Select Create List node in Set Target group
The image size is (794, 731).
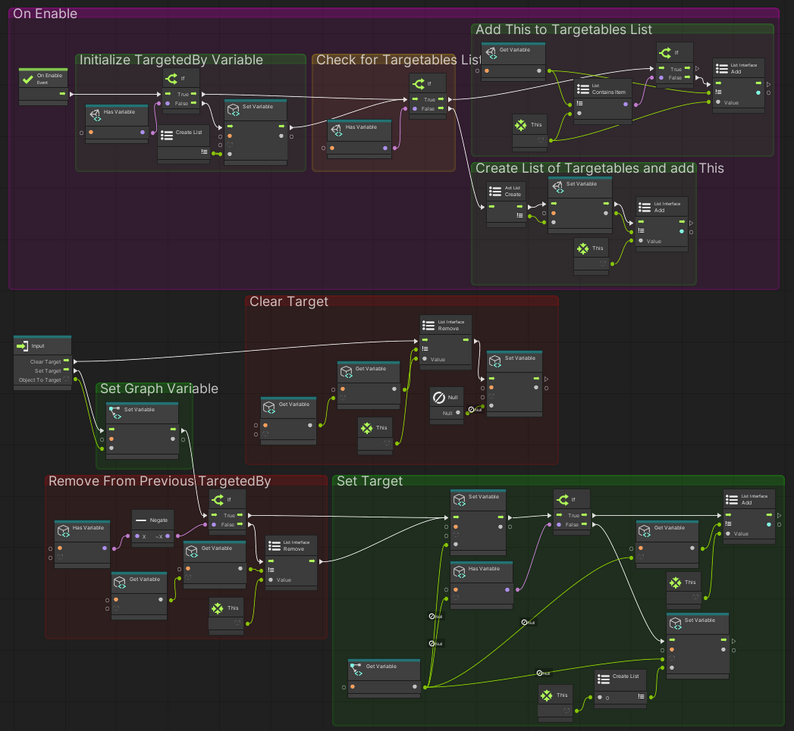click(620, 688)
